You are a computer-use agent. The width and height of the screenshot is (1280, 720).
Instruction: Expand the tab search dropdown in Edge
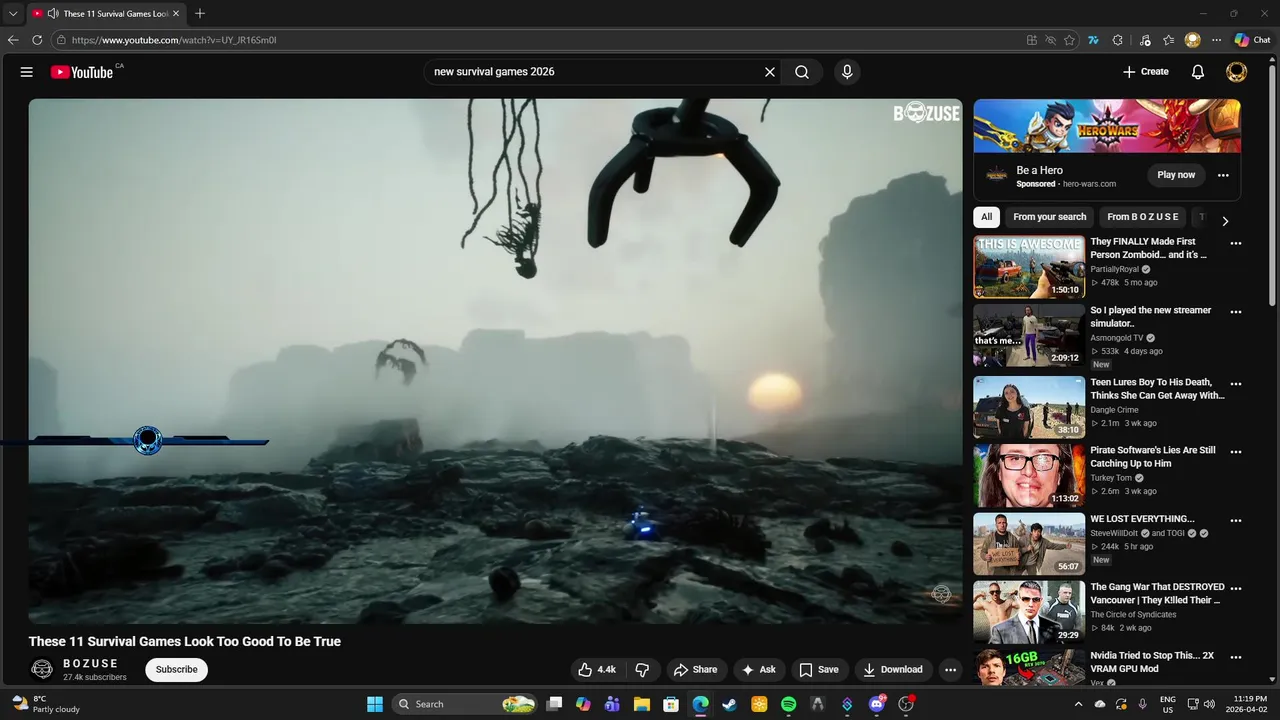tap(13, 14)
